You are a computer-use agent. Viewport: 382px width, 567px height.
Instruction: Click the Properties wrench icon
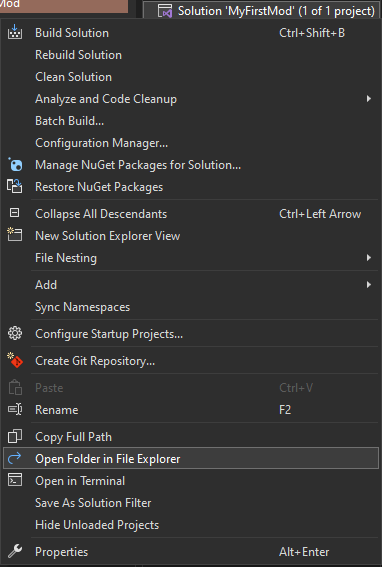tap(15, 551)
